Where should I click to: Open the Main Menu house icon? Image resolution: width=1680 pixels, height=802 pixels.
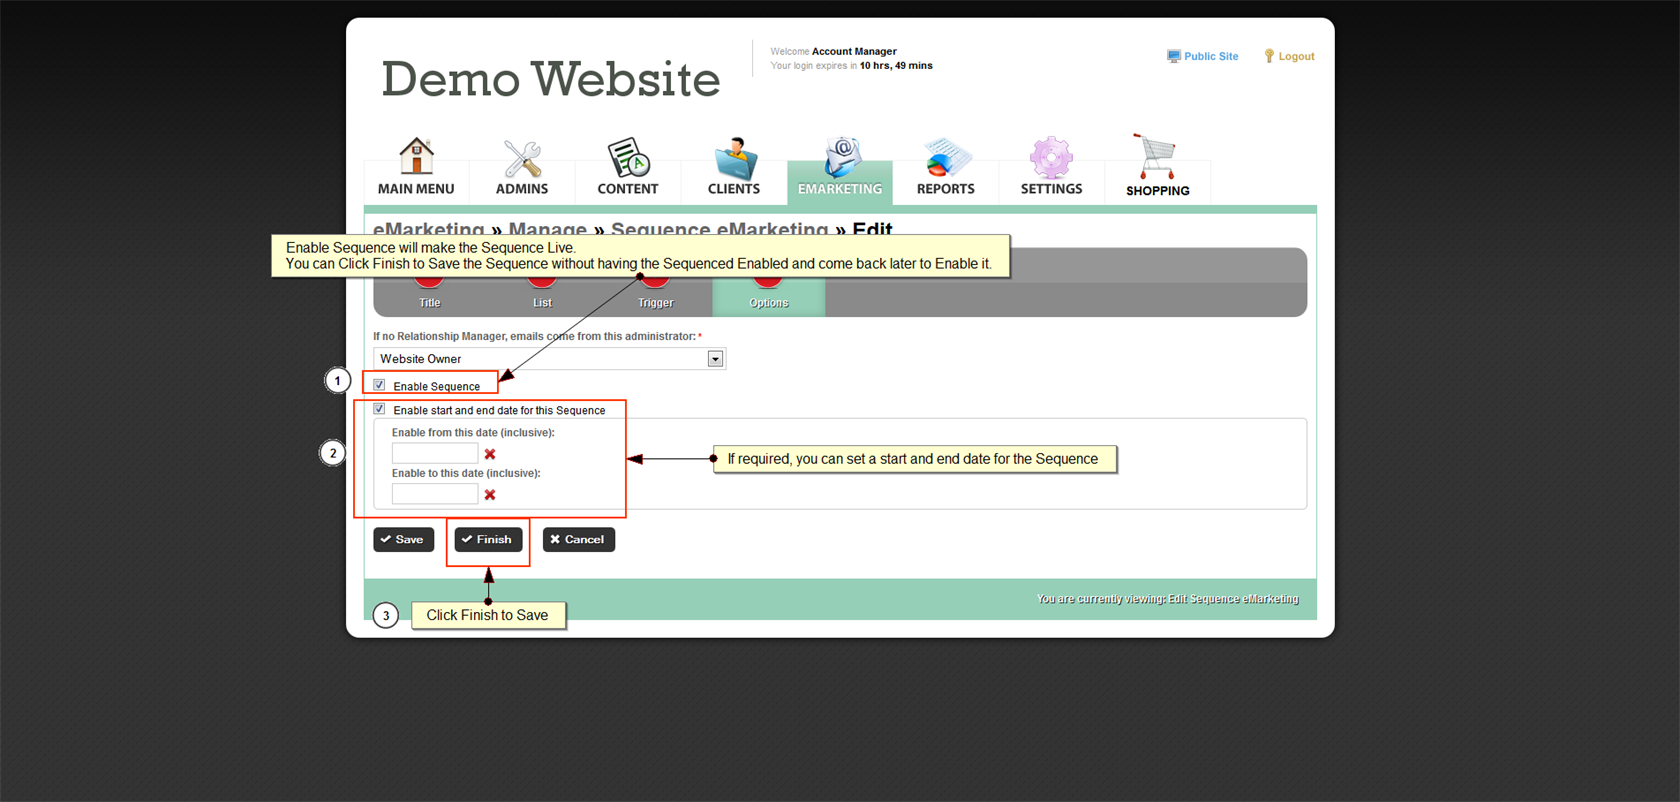416,158
